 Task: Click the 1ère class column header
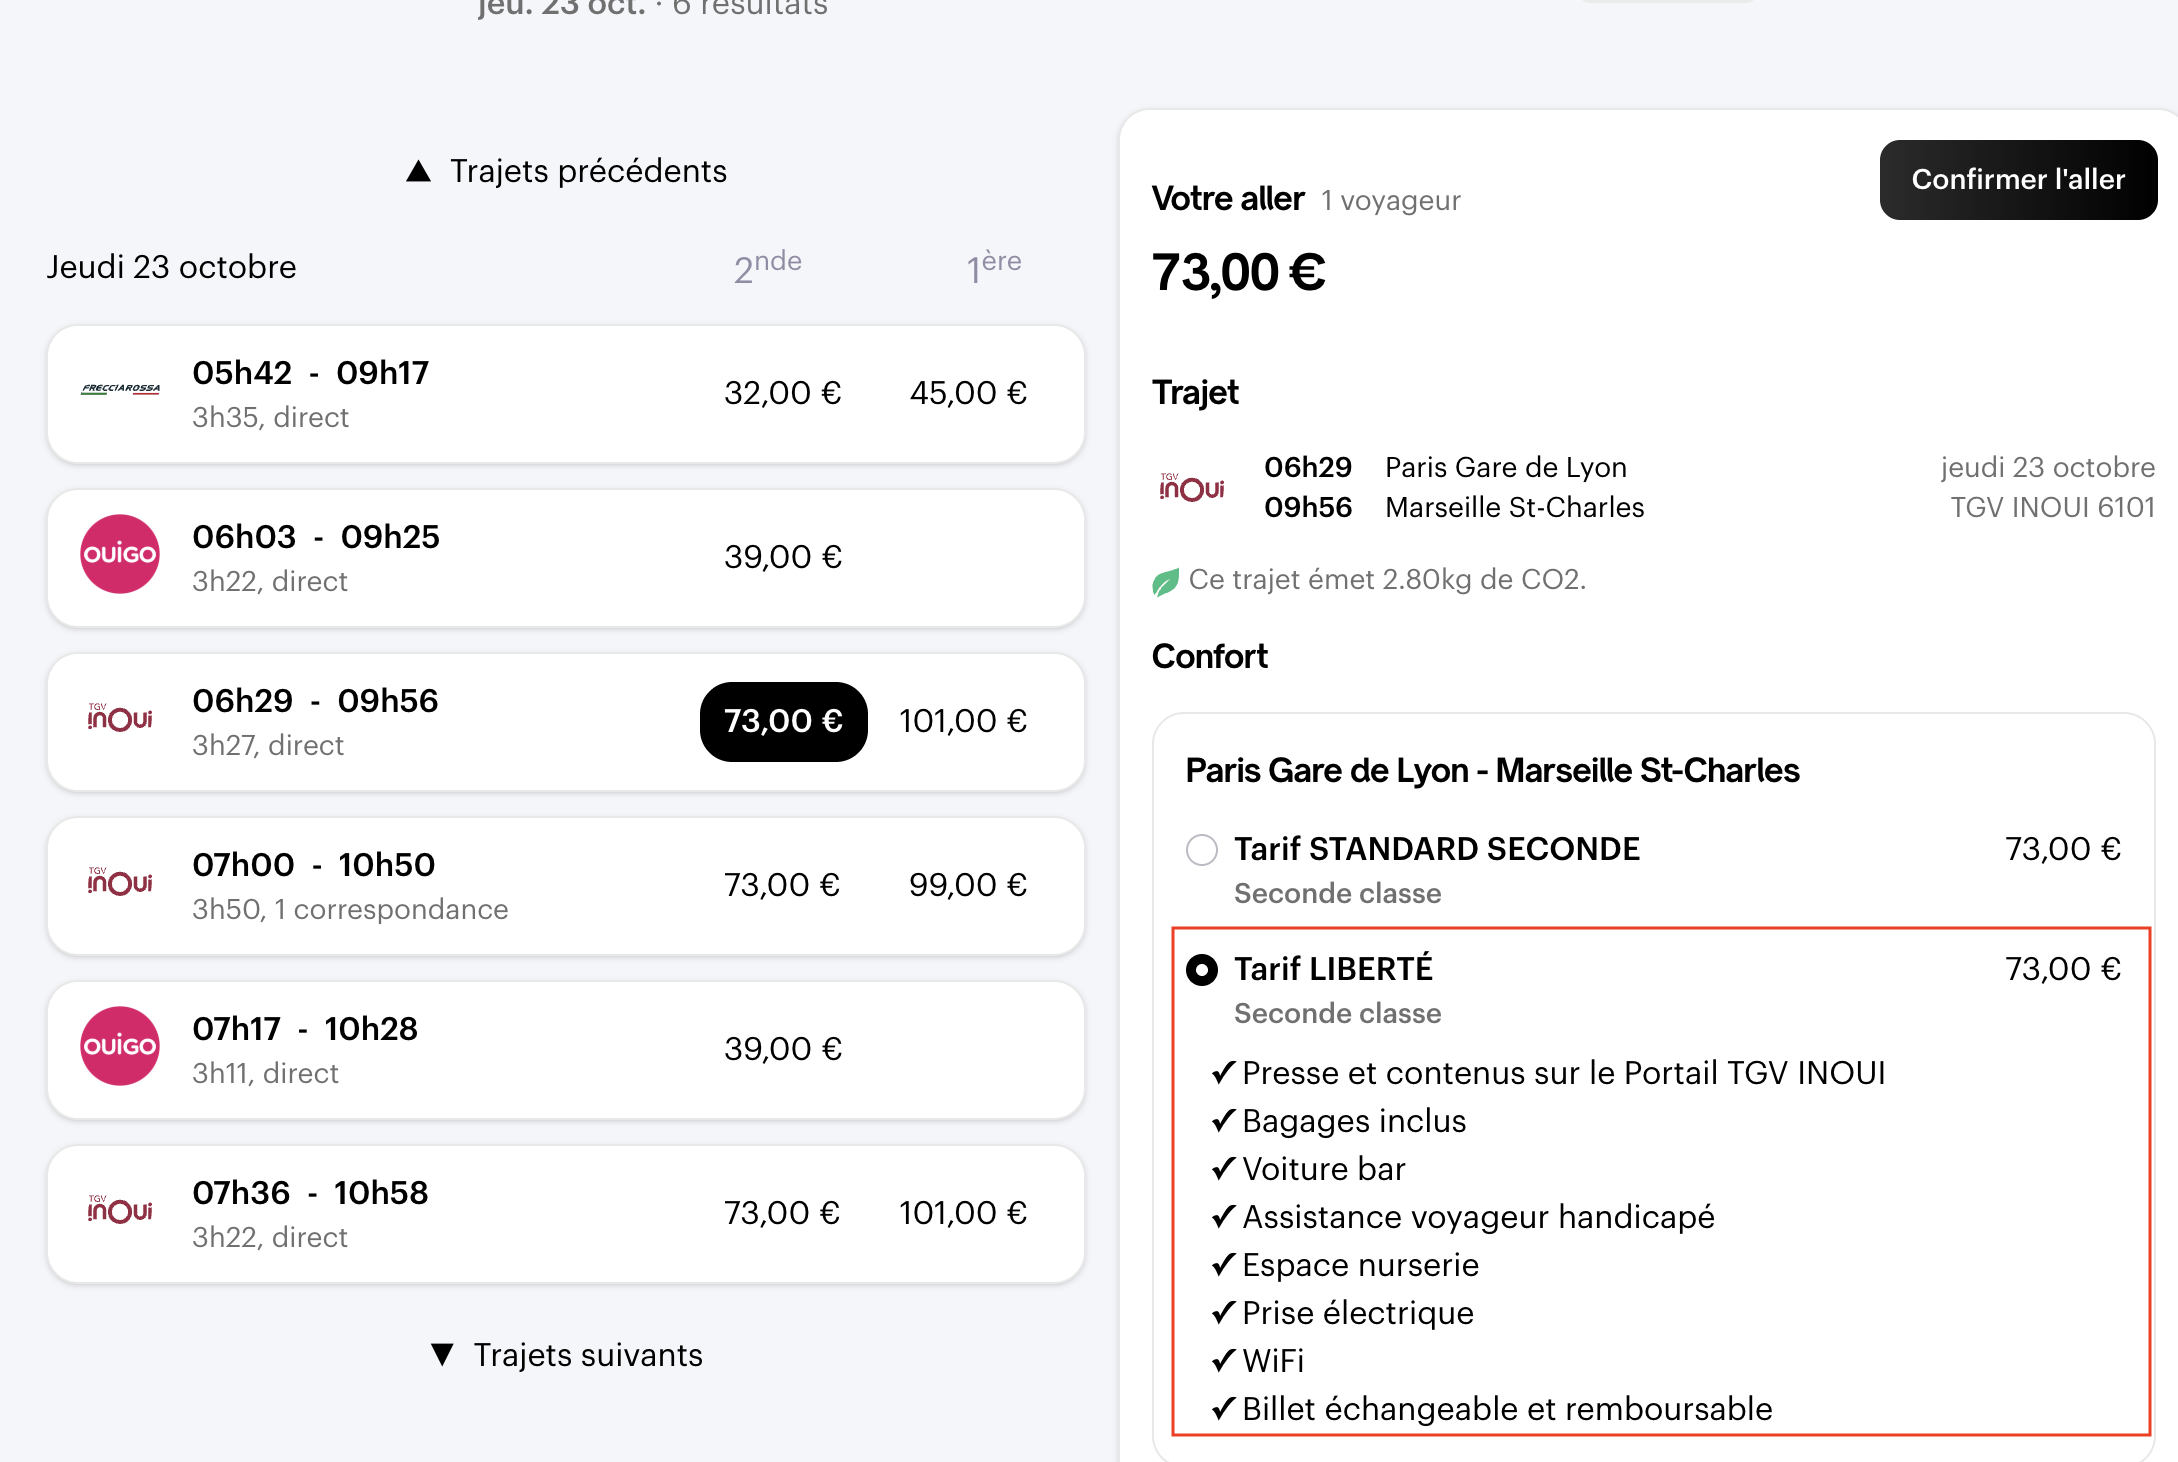(993, 267)
